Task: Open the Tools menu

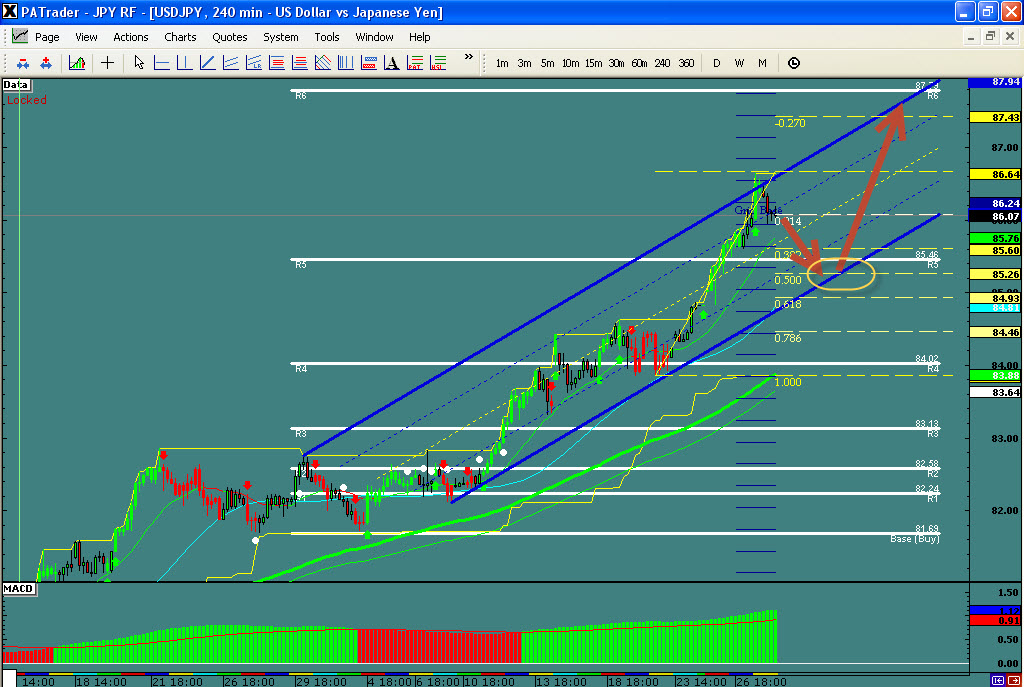Action: [327, 37]
